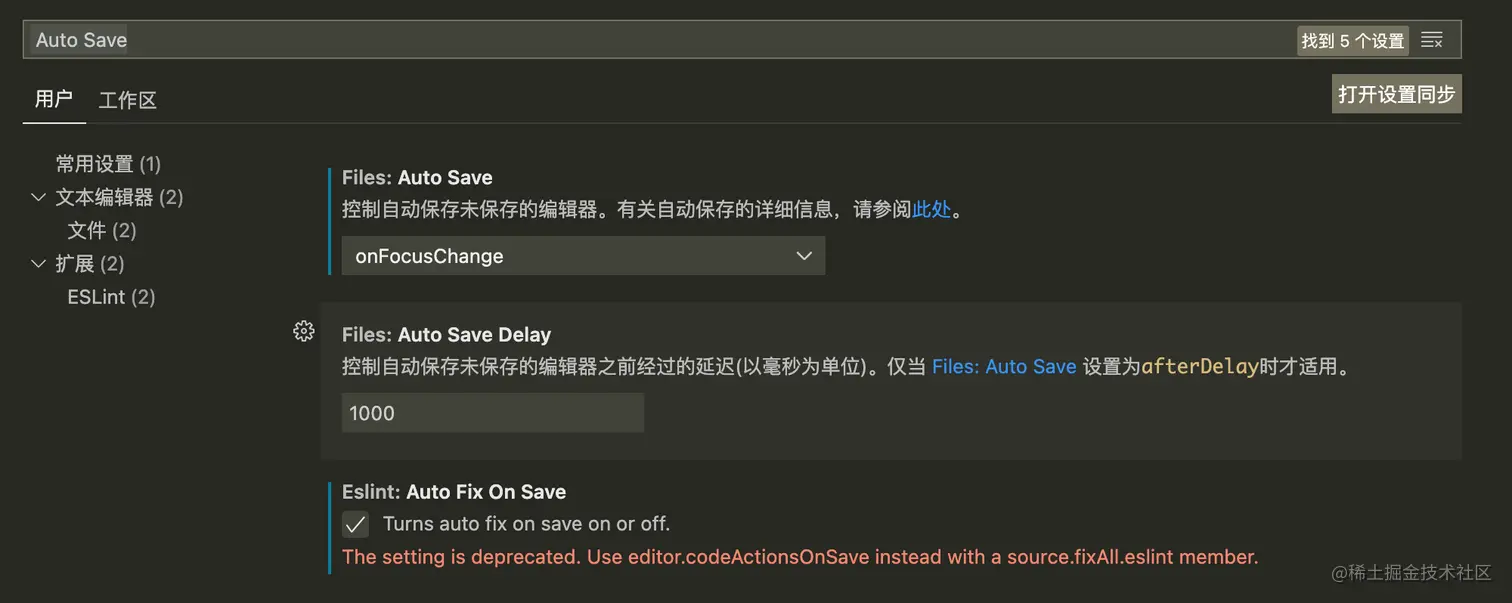
Task: Collapse the 文本编辑器 tree chevron
Action: [x=39, y=197]
